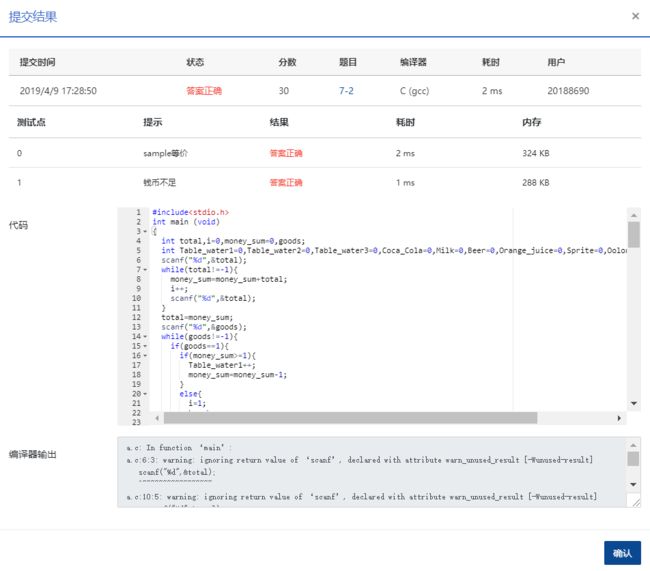Click the 结果 column header
This screenshot has height=571, width=650.
coord(279,122)
